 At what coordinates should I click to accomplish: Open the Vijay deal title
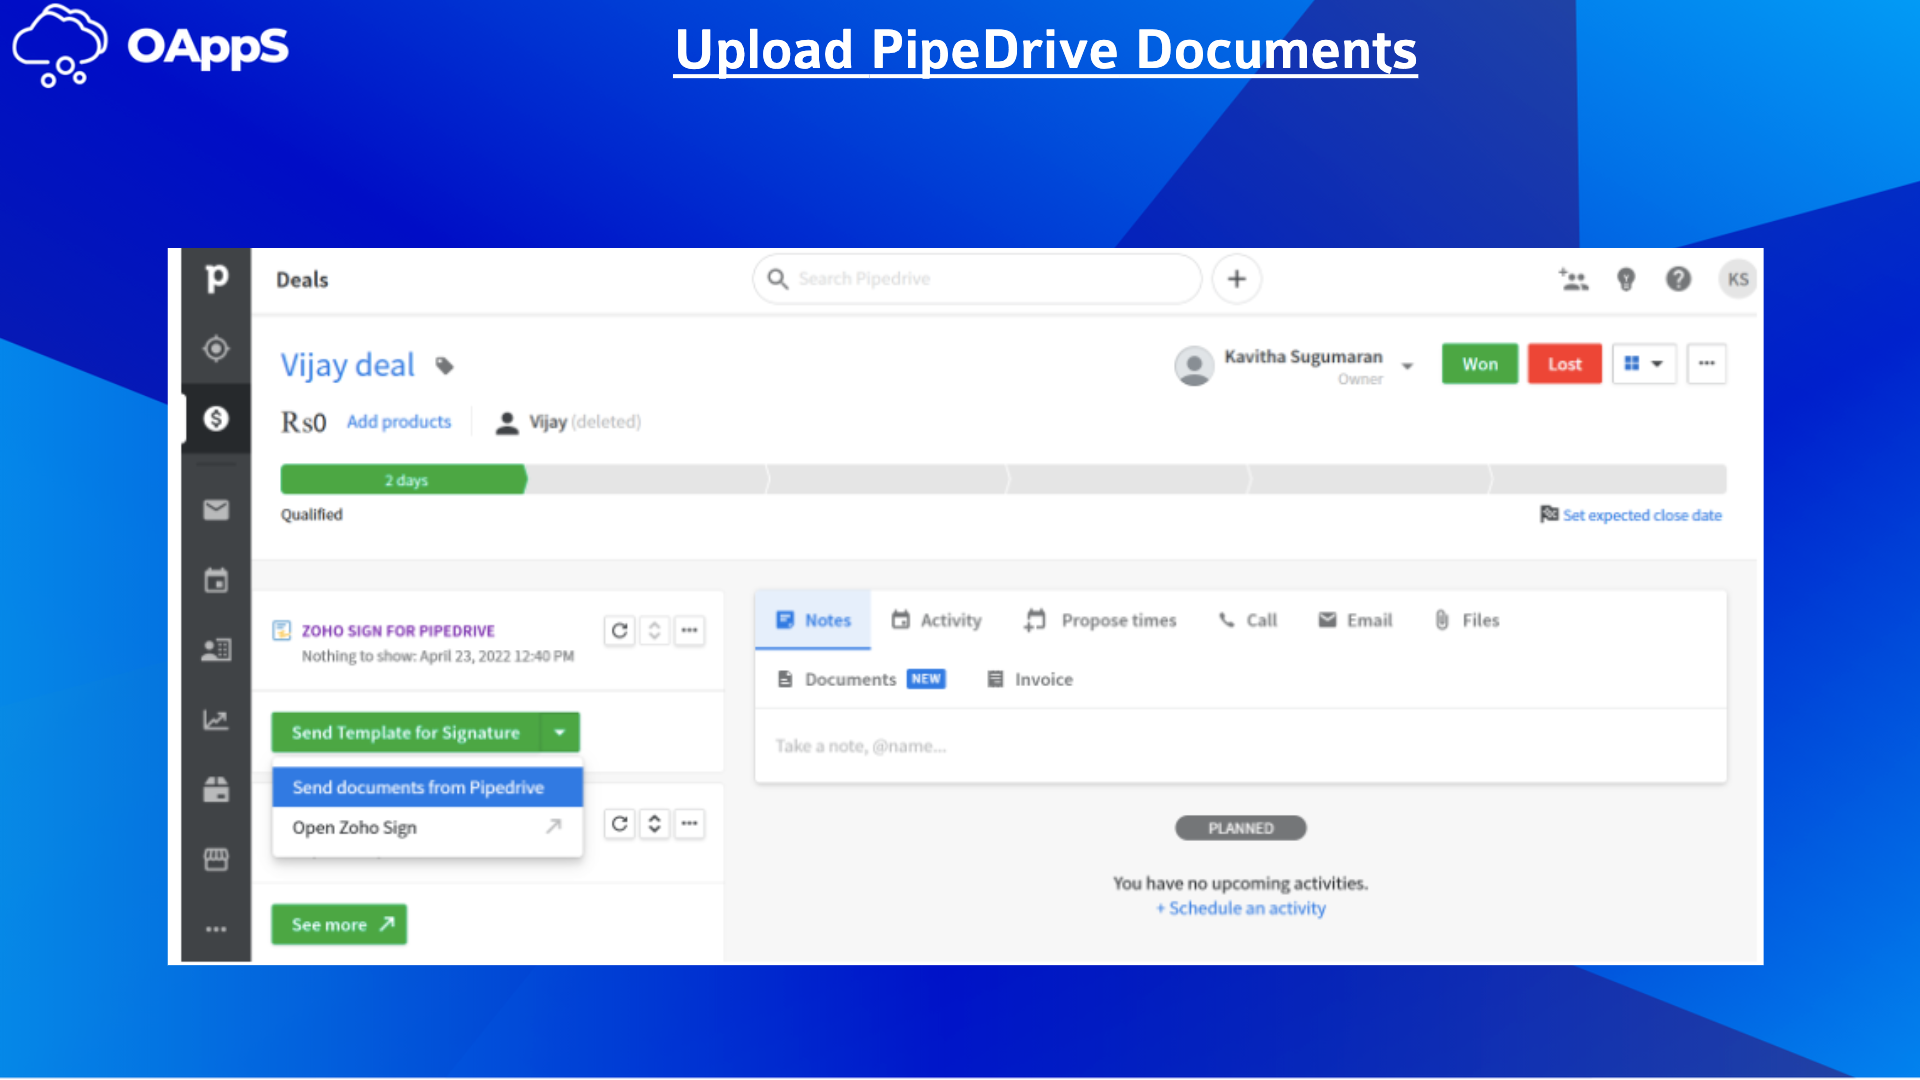pos(347,365)
